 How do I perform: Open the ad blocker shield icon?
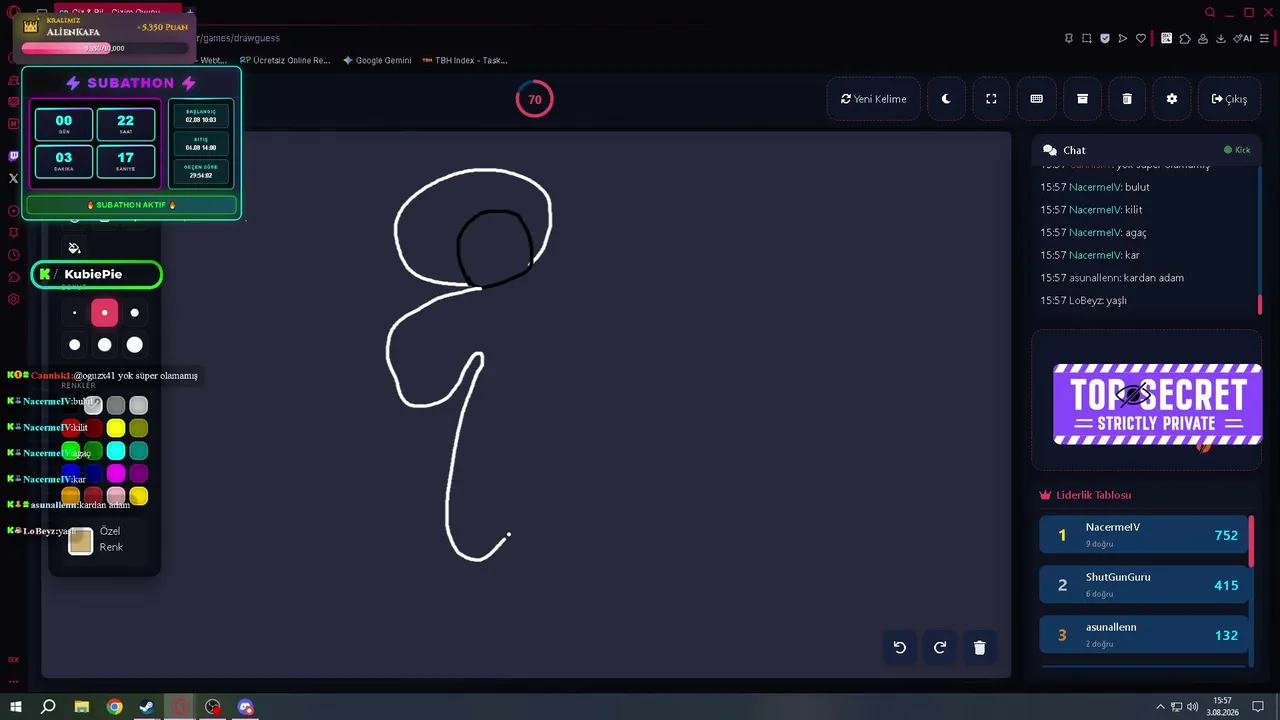(1105, 38)
